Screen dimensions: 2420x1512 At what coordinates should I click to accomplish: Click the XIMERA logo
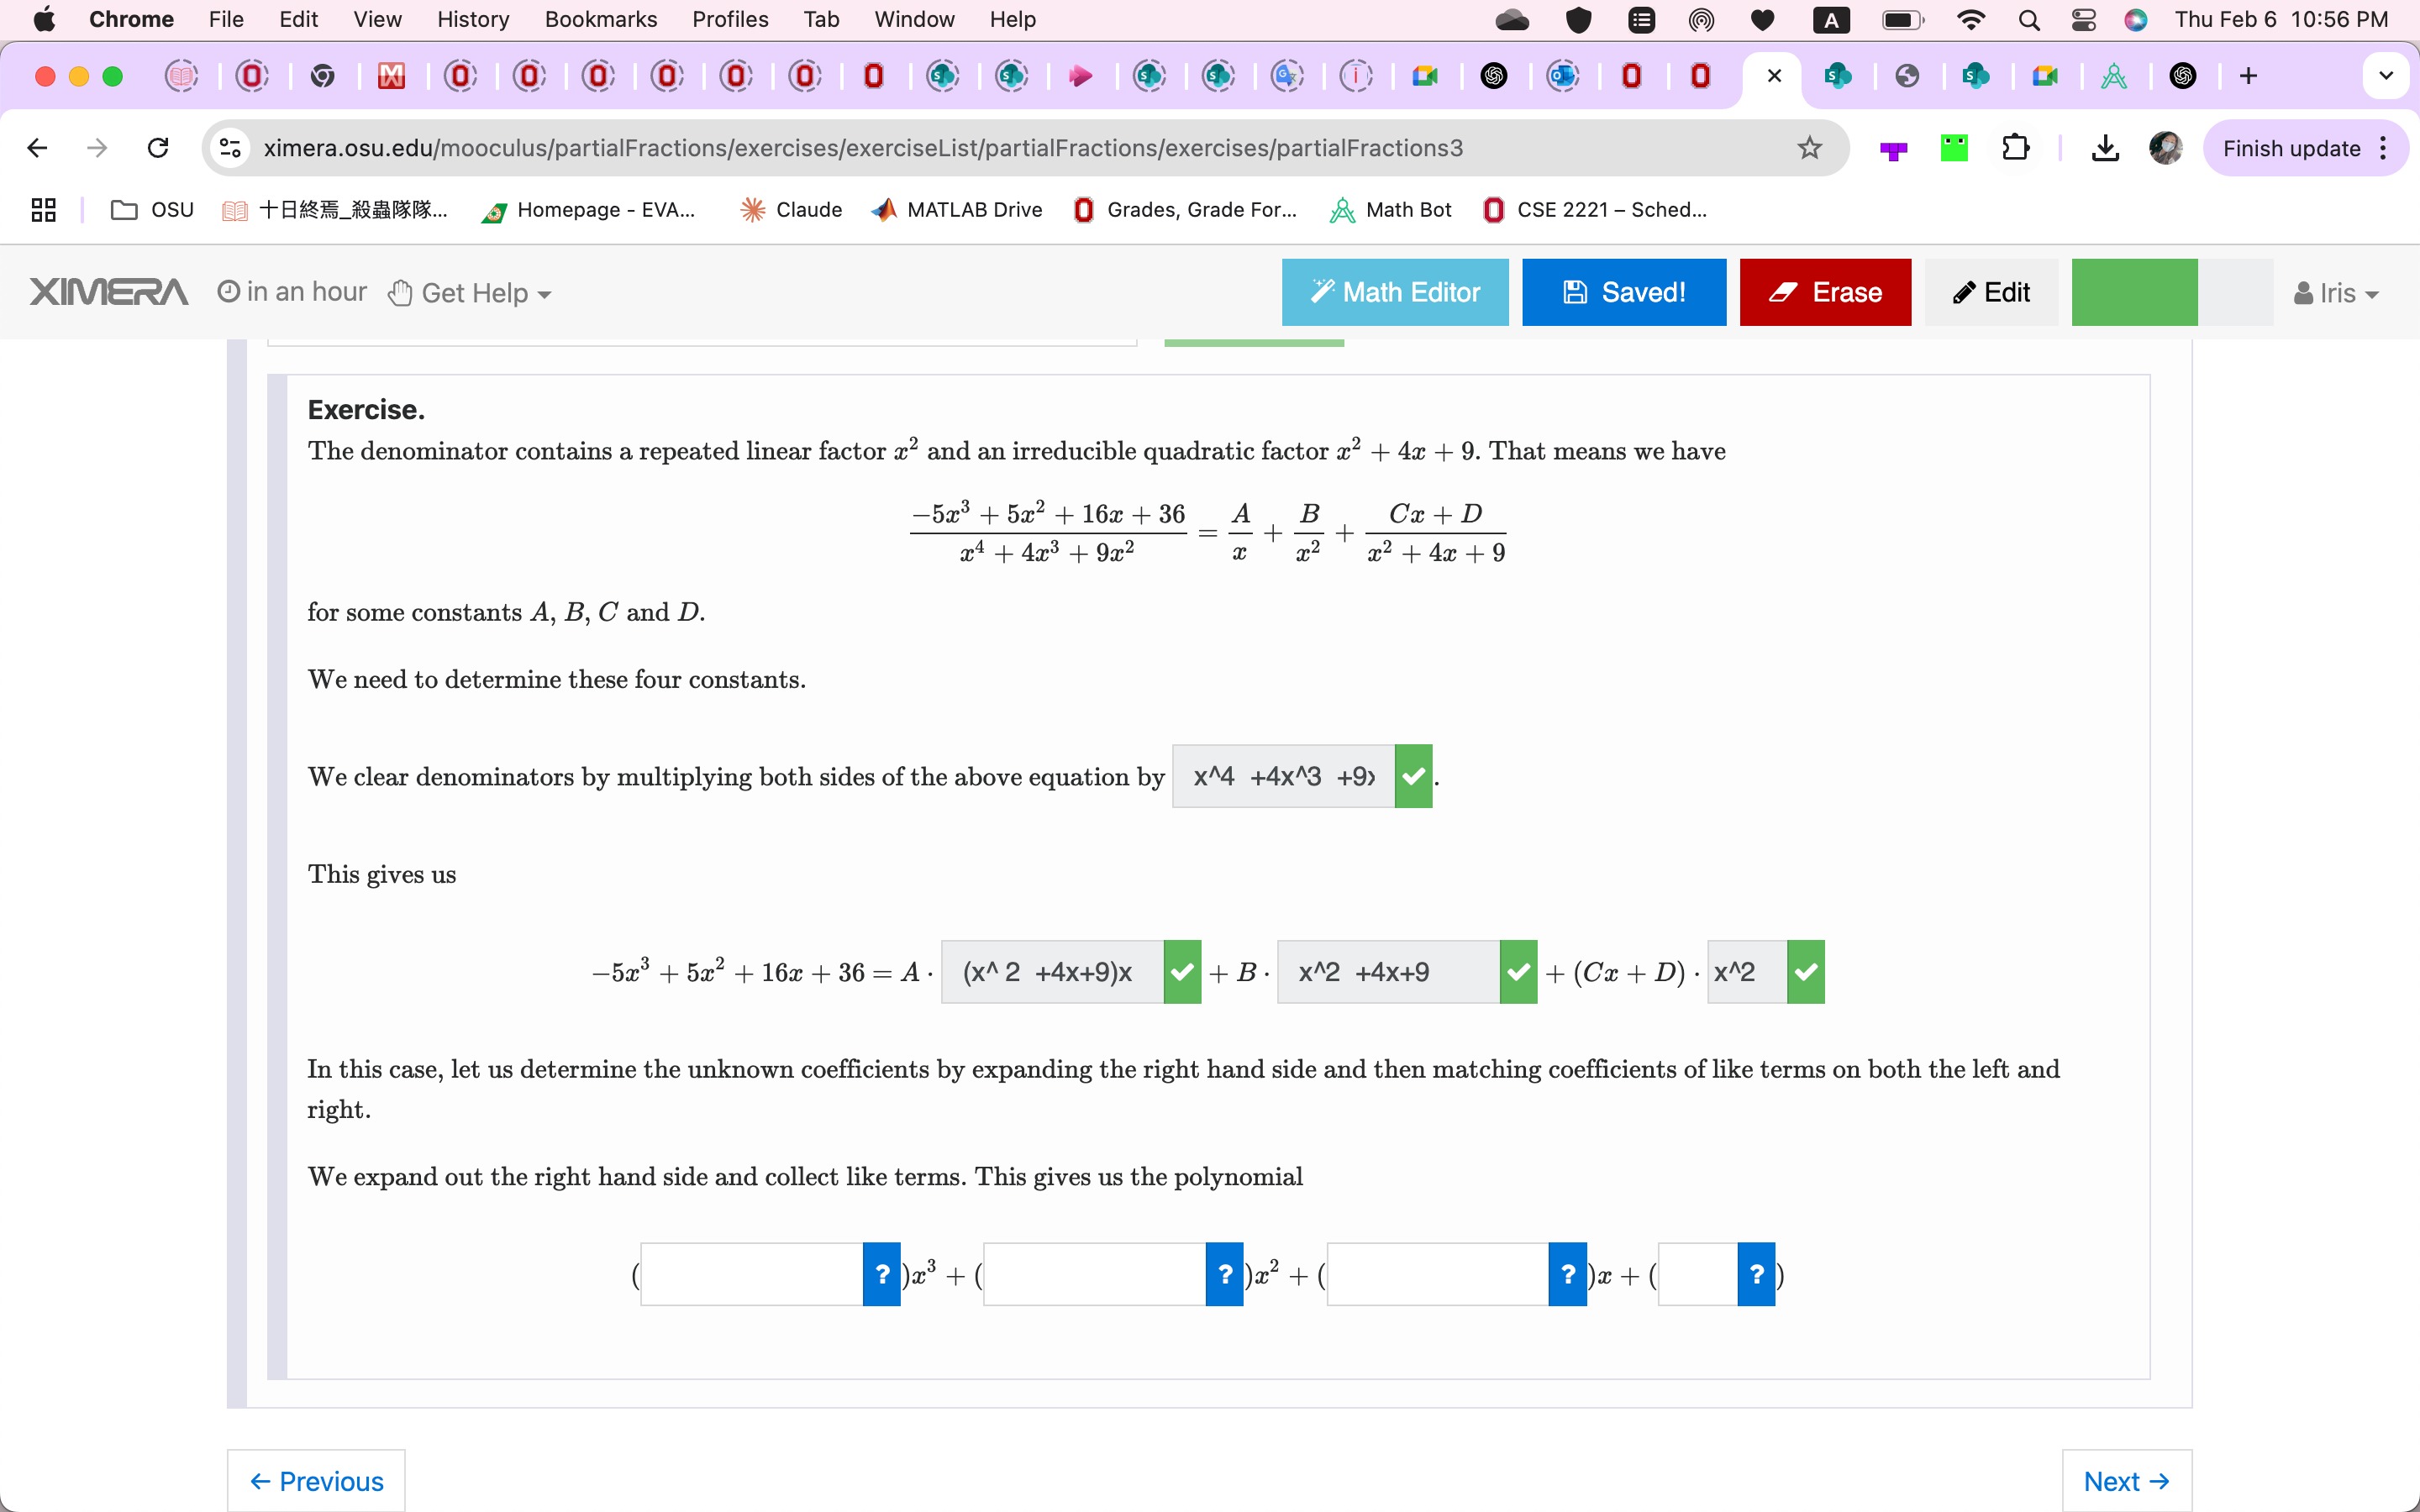[x=108, y=292]
